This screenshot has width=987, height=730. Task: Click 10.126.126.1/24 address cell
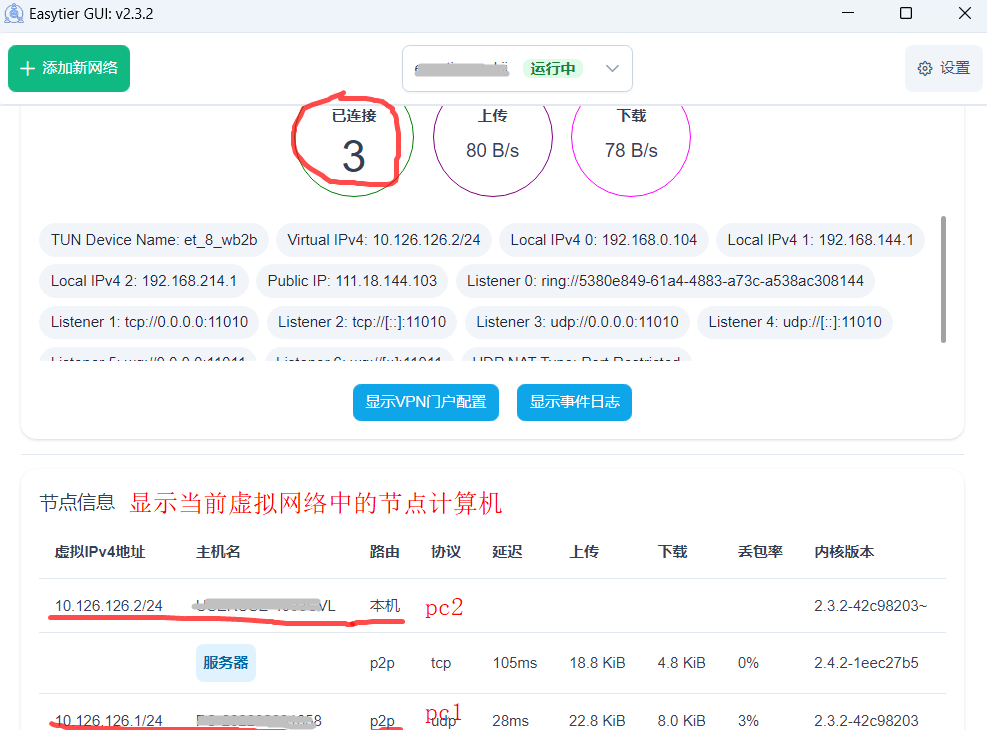point(108,721)
